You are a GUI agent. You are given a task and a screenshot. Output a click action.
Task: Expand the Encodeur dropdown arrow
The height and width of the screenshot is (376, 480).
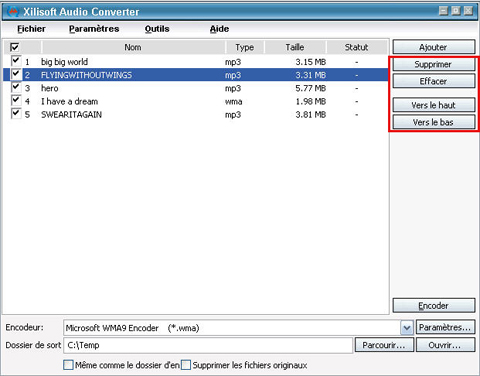[407, 328]
